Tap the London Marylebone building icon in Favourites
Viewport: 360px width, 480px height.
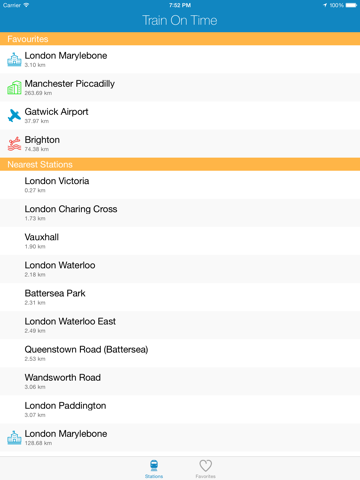pos(14,59)
